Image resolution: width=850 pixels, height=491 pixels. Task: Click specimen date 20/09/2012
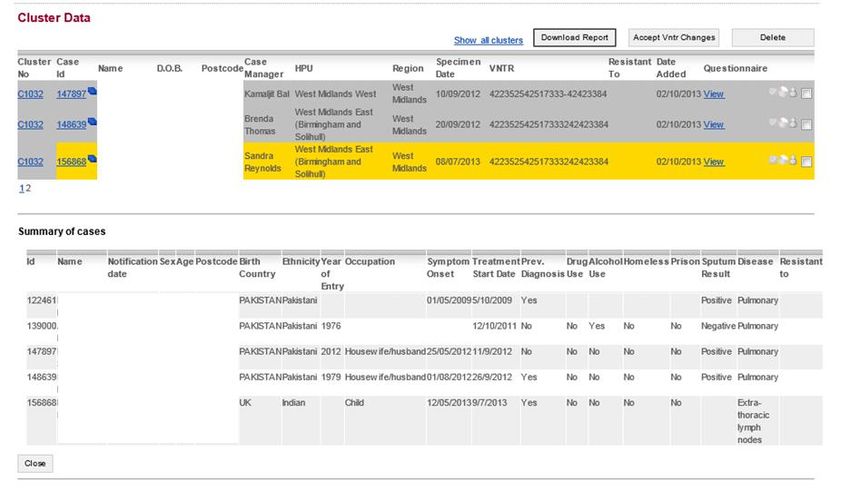pos(458,125)
